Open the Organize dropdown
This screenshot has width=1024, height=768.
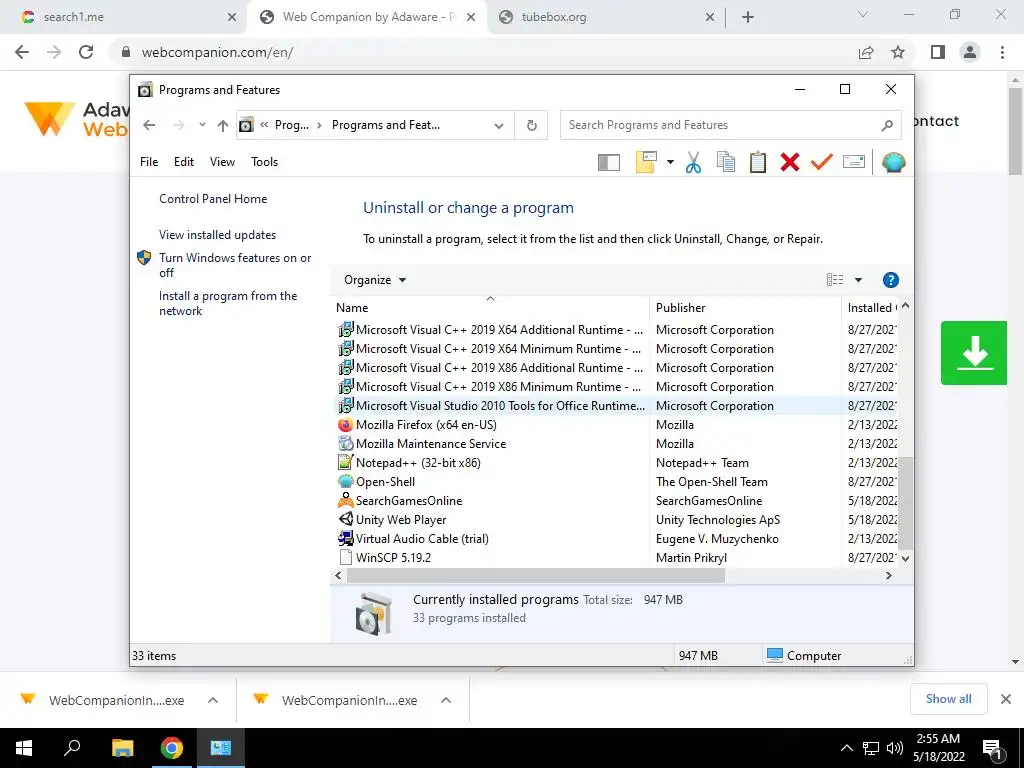click(375, 280)
